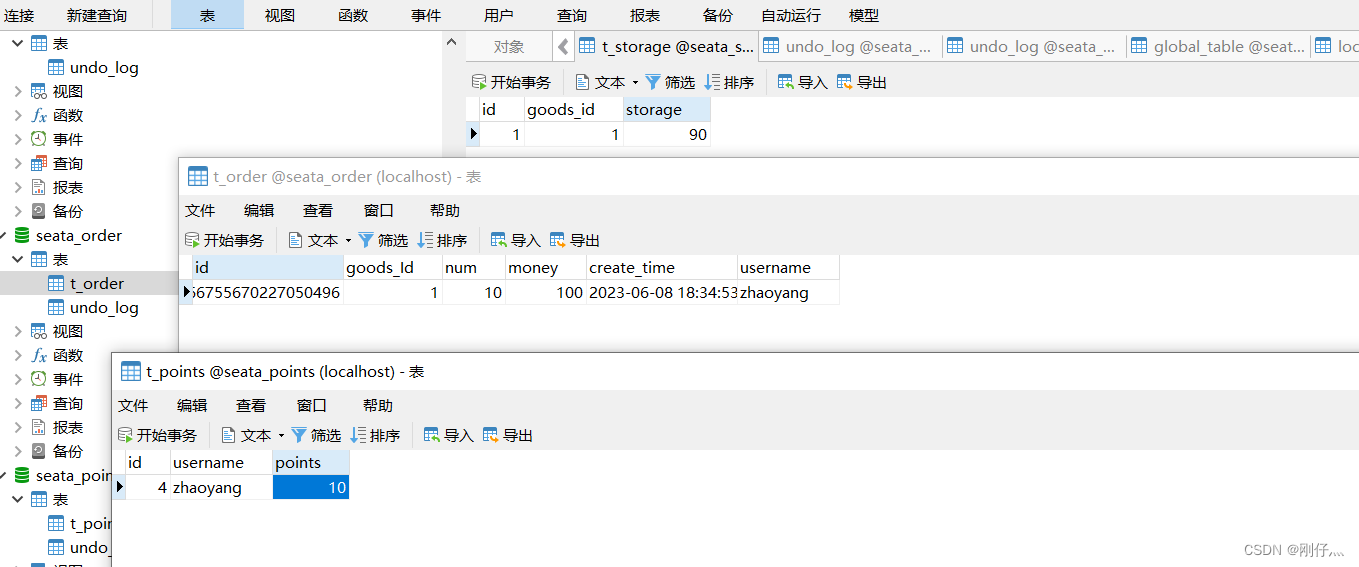The image size is (1359, 567).
Task: Click table icon in t_points window title
Action: click(131, 372)
